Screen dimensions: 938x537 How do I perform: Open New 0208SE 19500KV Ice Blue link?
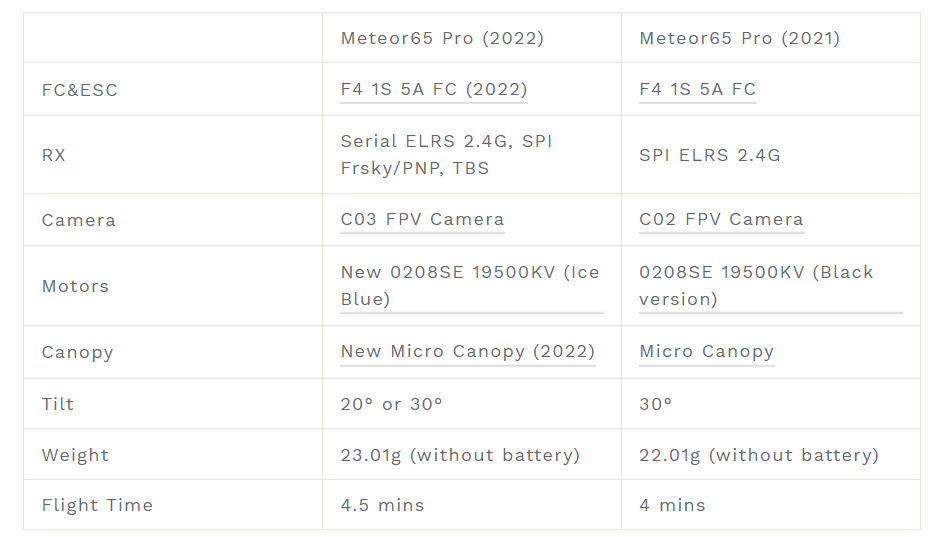[469, 285]
